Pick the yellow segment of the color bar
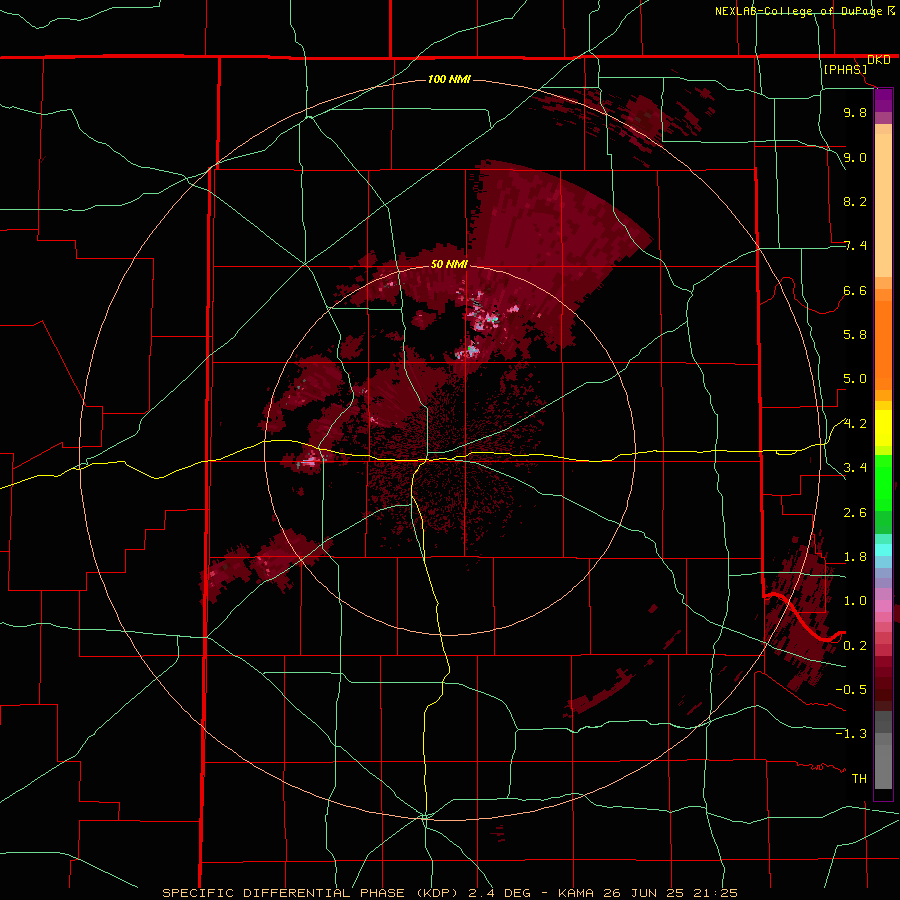900x900 pixels. tap(883, 428)
